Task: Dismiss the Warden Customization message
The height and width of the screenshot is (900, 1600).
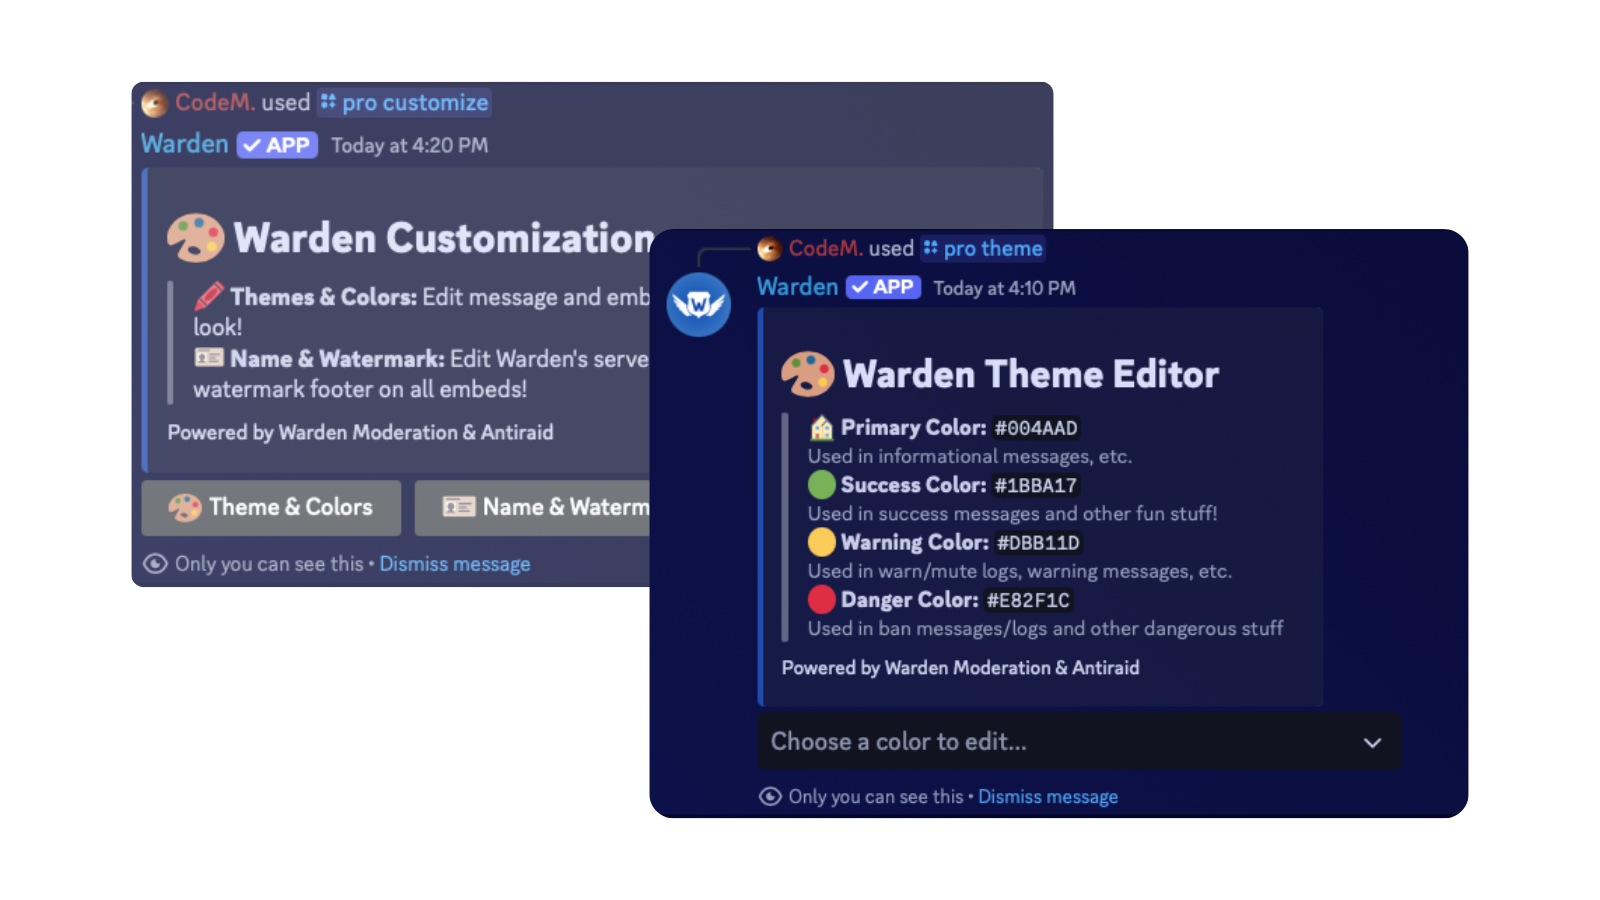Action: tap(454, 564)
